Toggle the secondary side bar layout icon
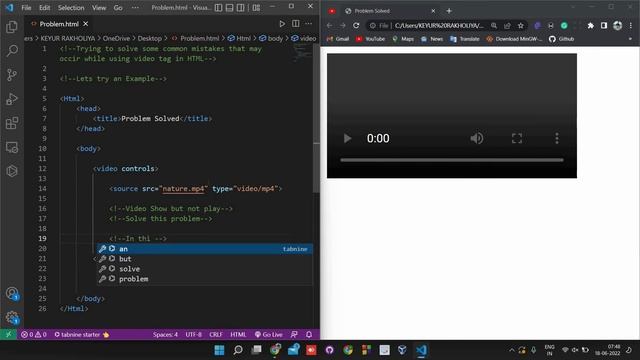640x360 pixels. 241,7
